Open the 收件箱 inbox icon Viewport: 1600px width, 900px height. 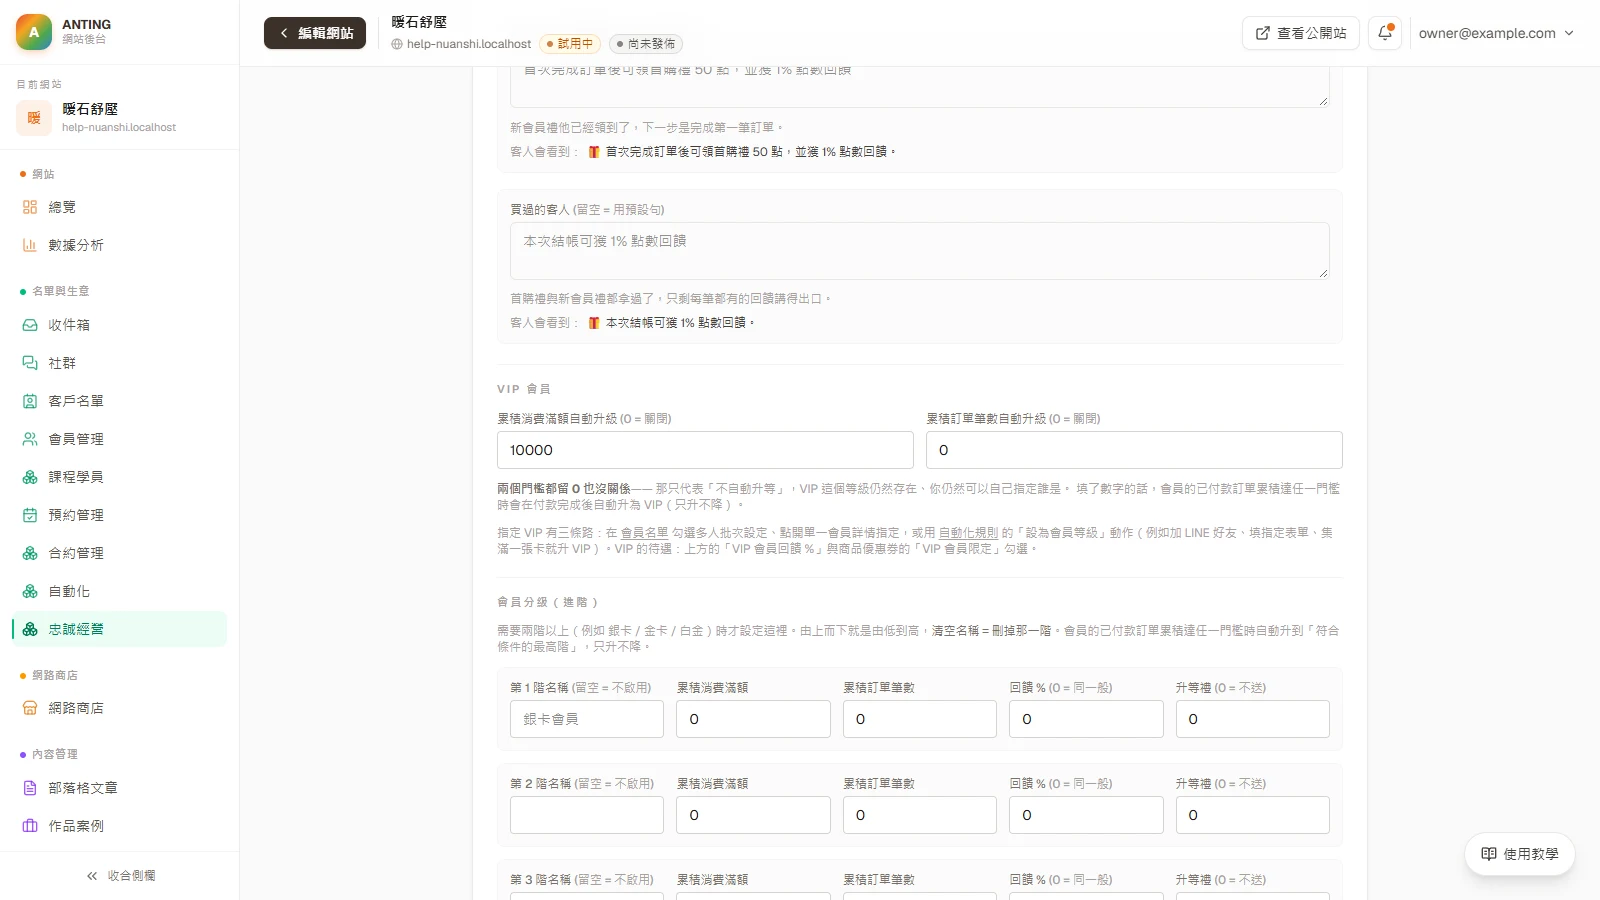click(30, 325)
